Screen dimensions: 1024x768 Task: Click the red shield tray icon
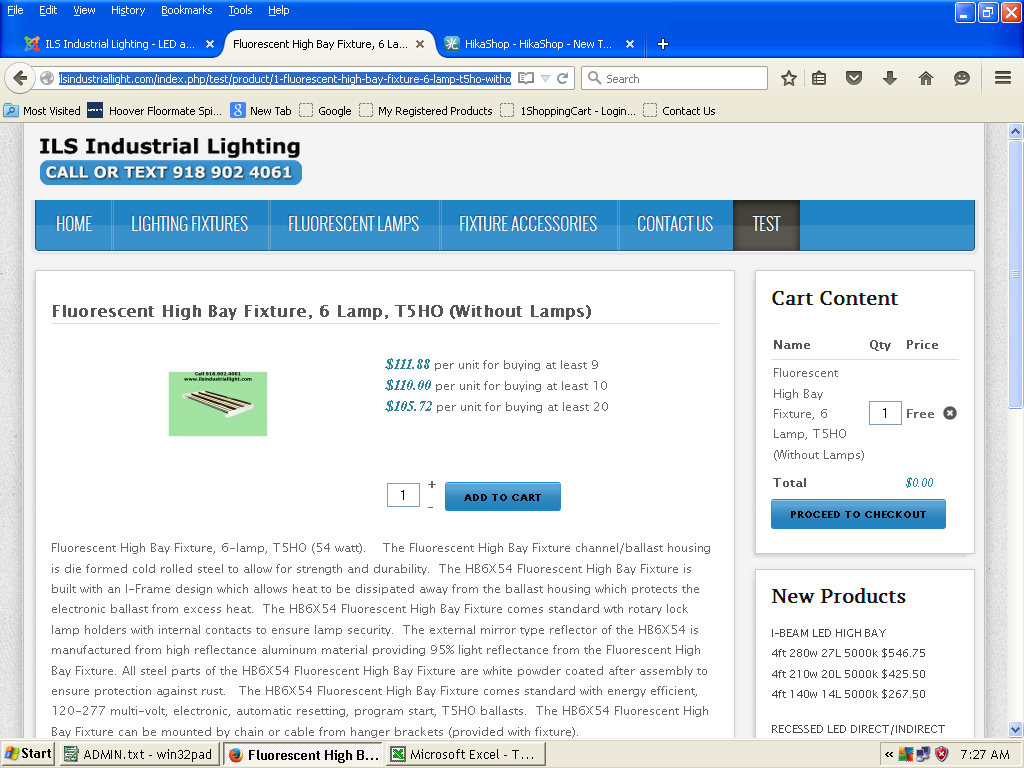941,754
